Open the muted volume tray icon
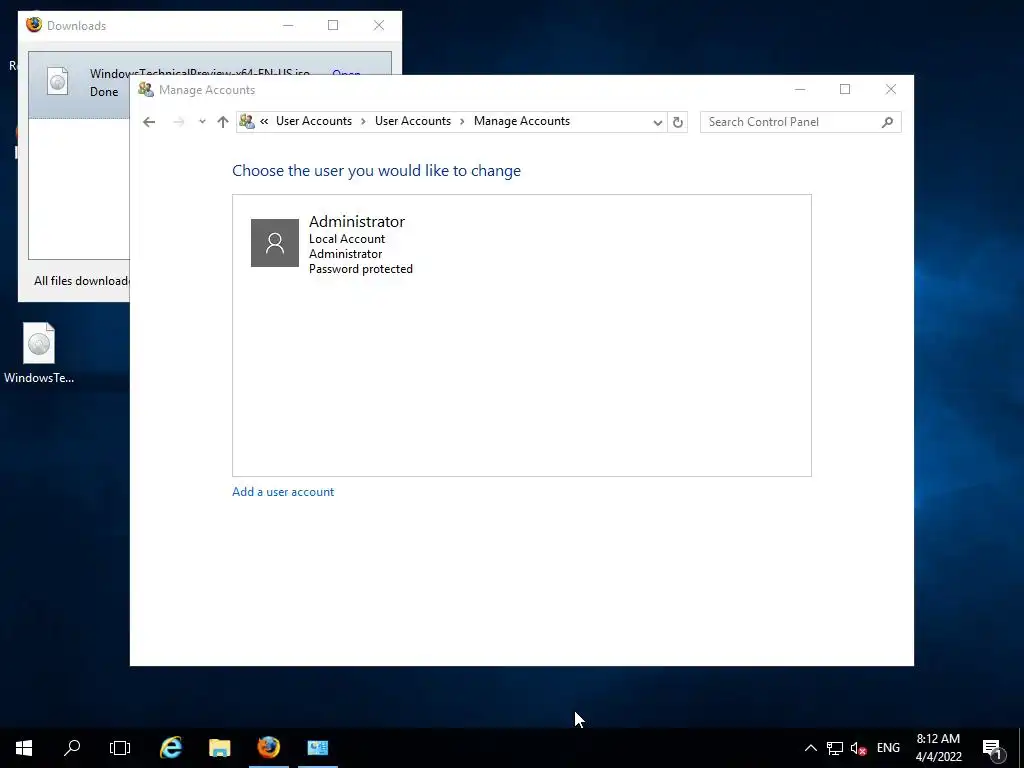The height and width of the screenshot is (768, 1024). pyautogui.click(x=858, y=748)
